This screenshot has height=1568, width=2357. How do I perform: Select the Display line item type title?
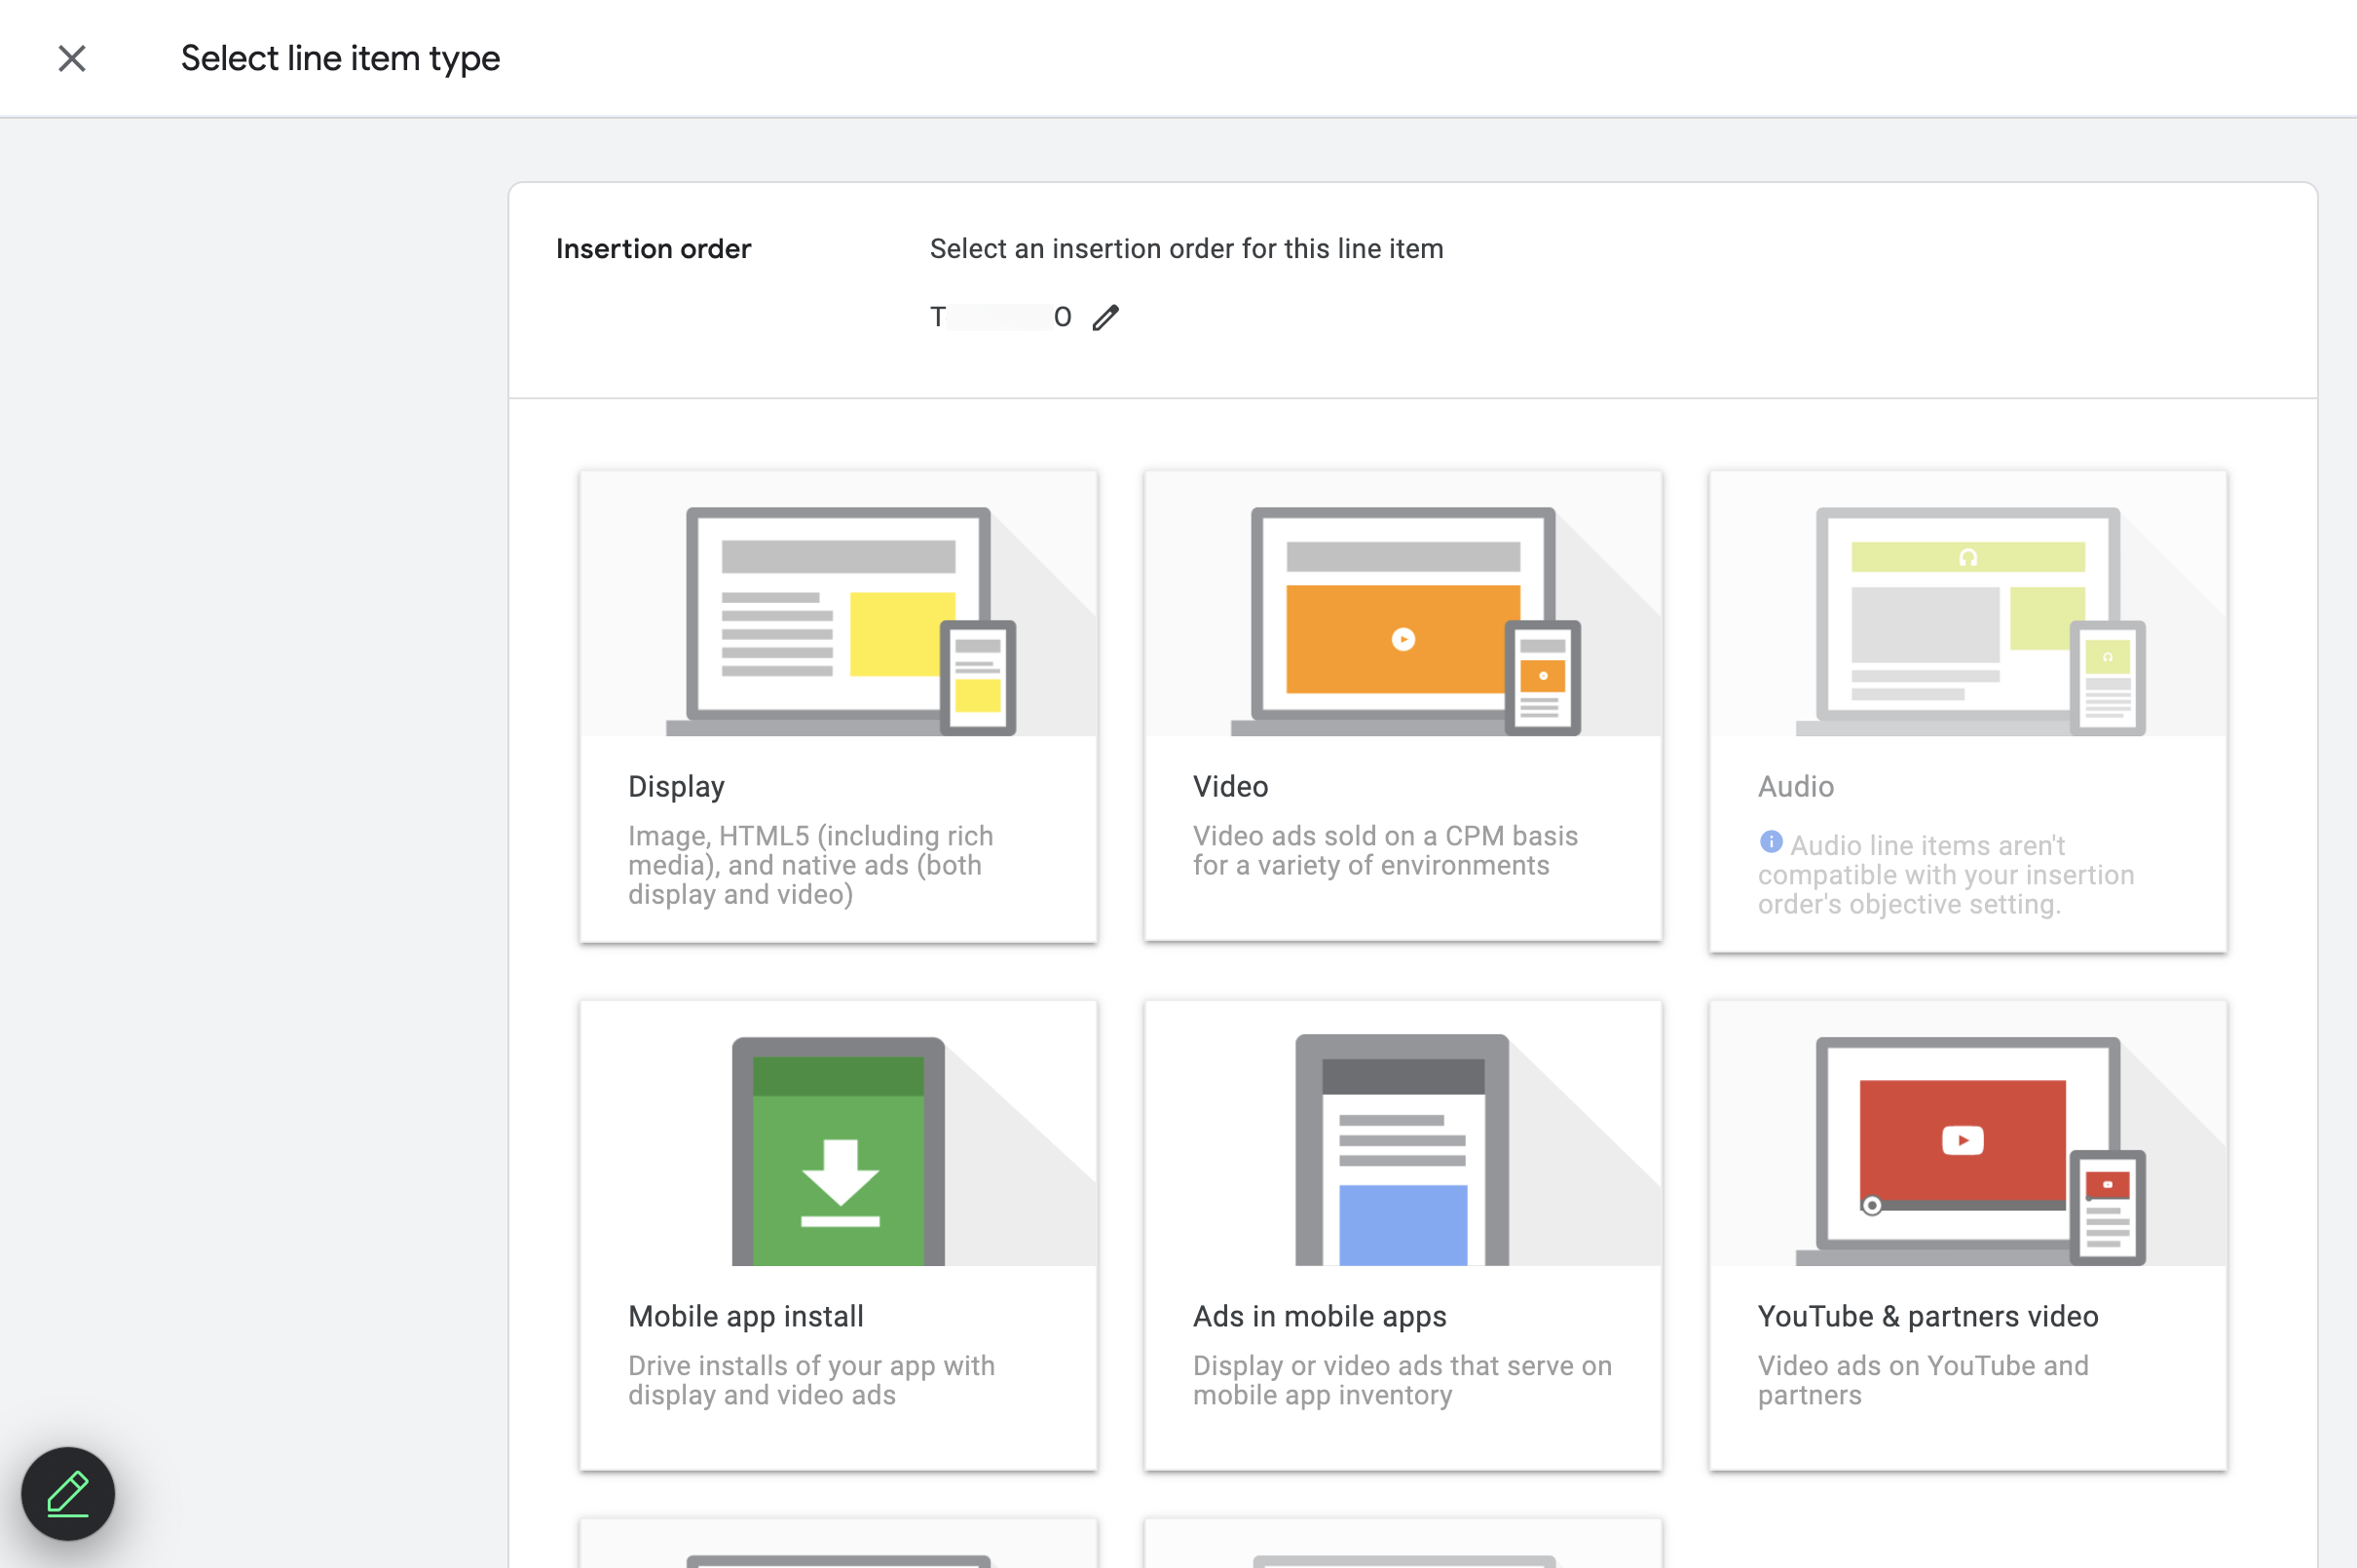pyautogui.click(x=676, y=787)
